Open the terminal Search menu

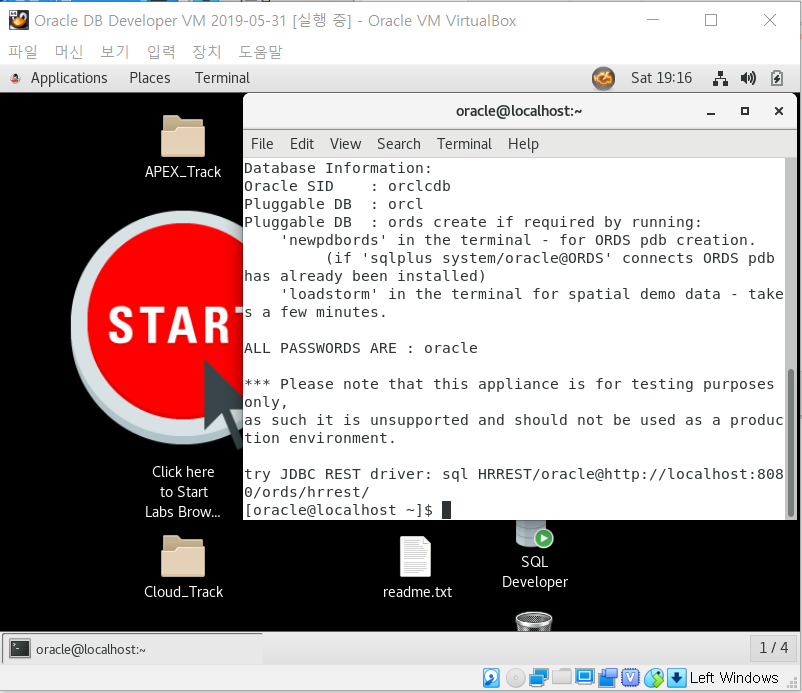[x=399, y=144]
